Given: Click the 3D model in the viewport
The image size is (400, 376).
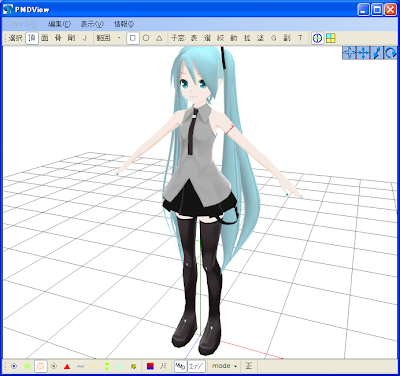Looking at the screenshot, I should [x=200, y=200].
